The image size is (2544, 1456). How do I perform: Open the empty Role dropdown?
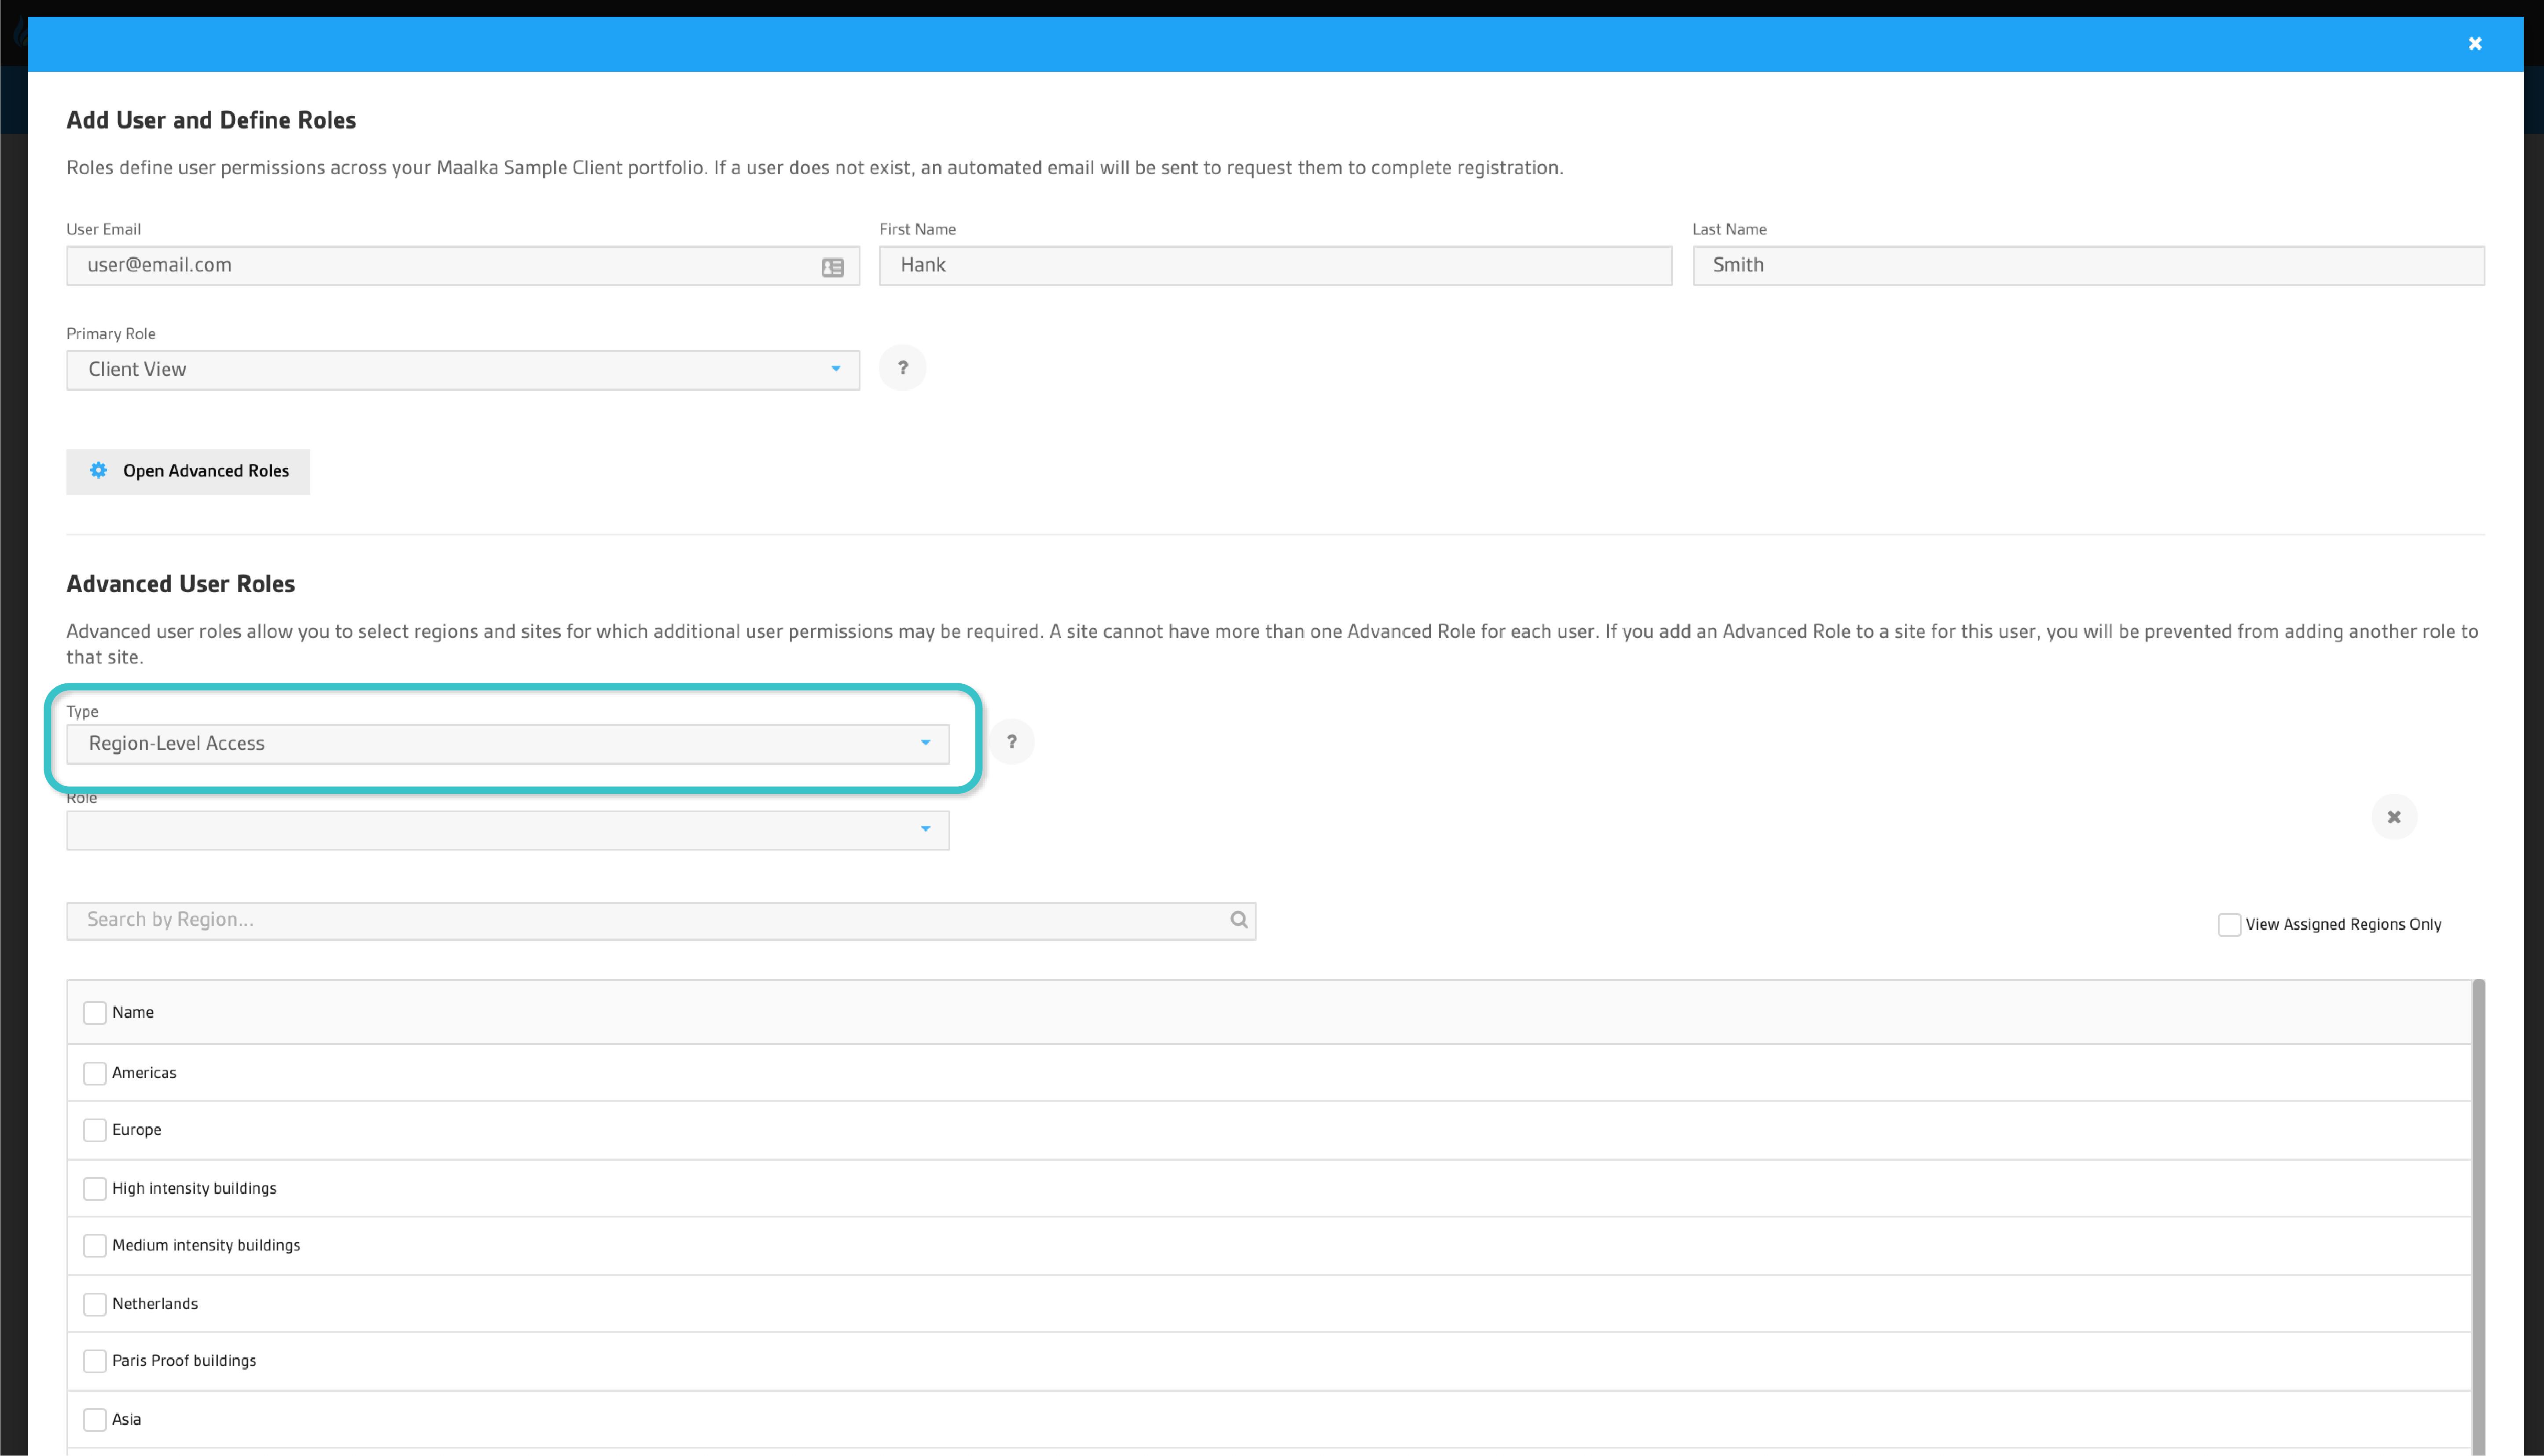[507, 830]
